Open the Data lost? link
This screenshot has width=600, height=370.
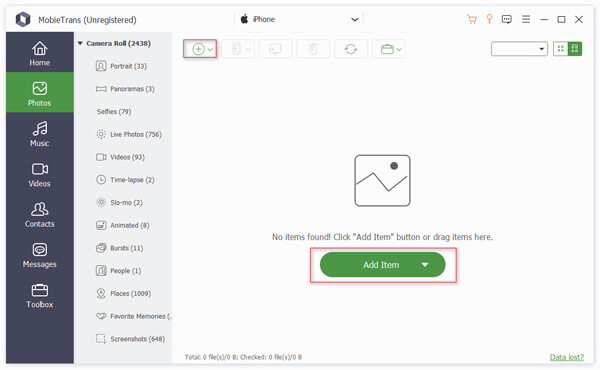point(567,357)
